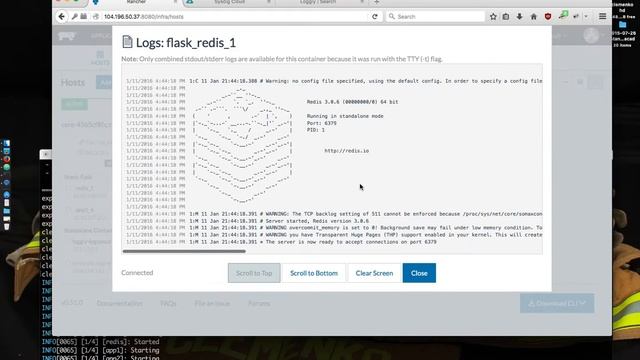Screen dimensions: 640x360
Task: Click the browser back arrow button
Action: coord(61,16)
